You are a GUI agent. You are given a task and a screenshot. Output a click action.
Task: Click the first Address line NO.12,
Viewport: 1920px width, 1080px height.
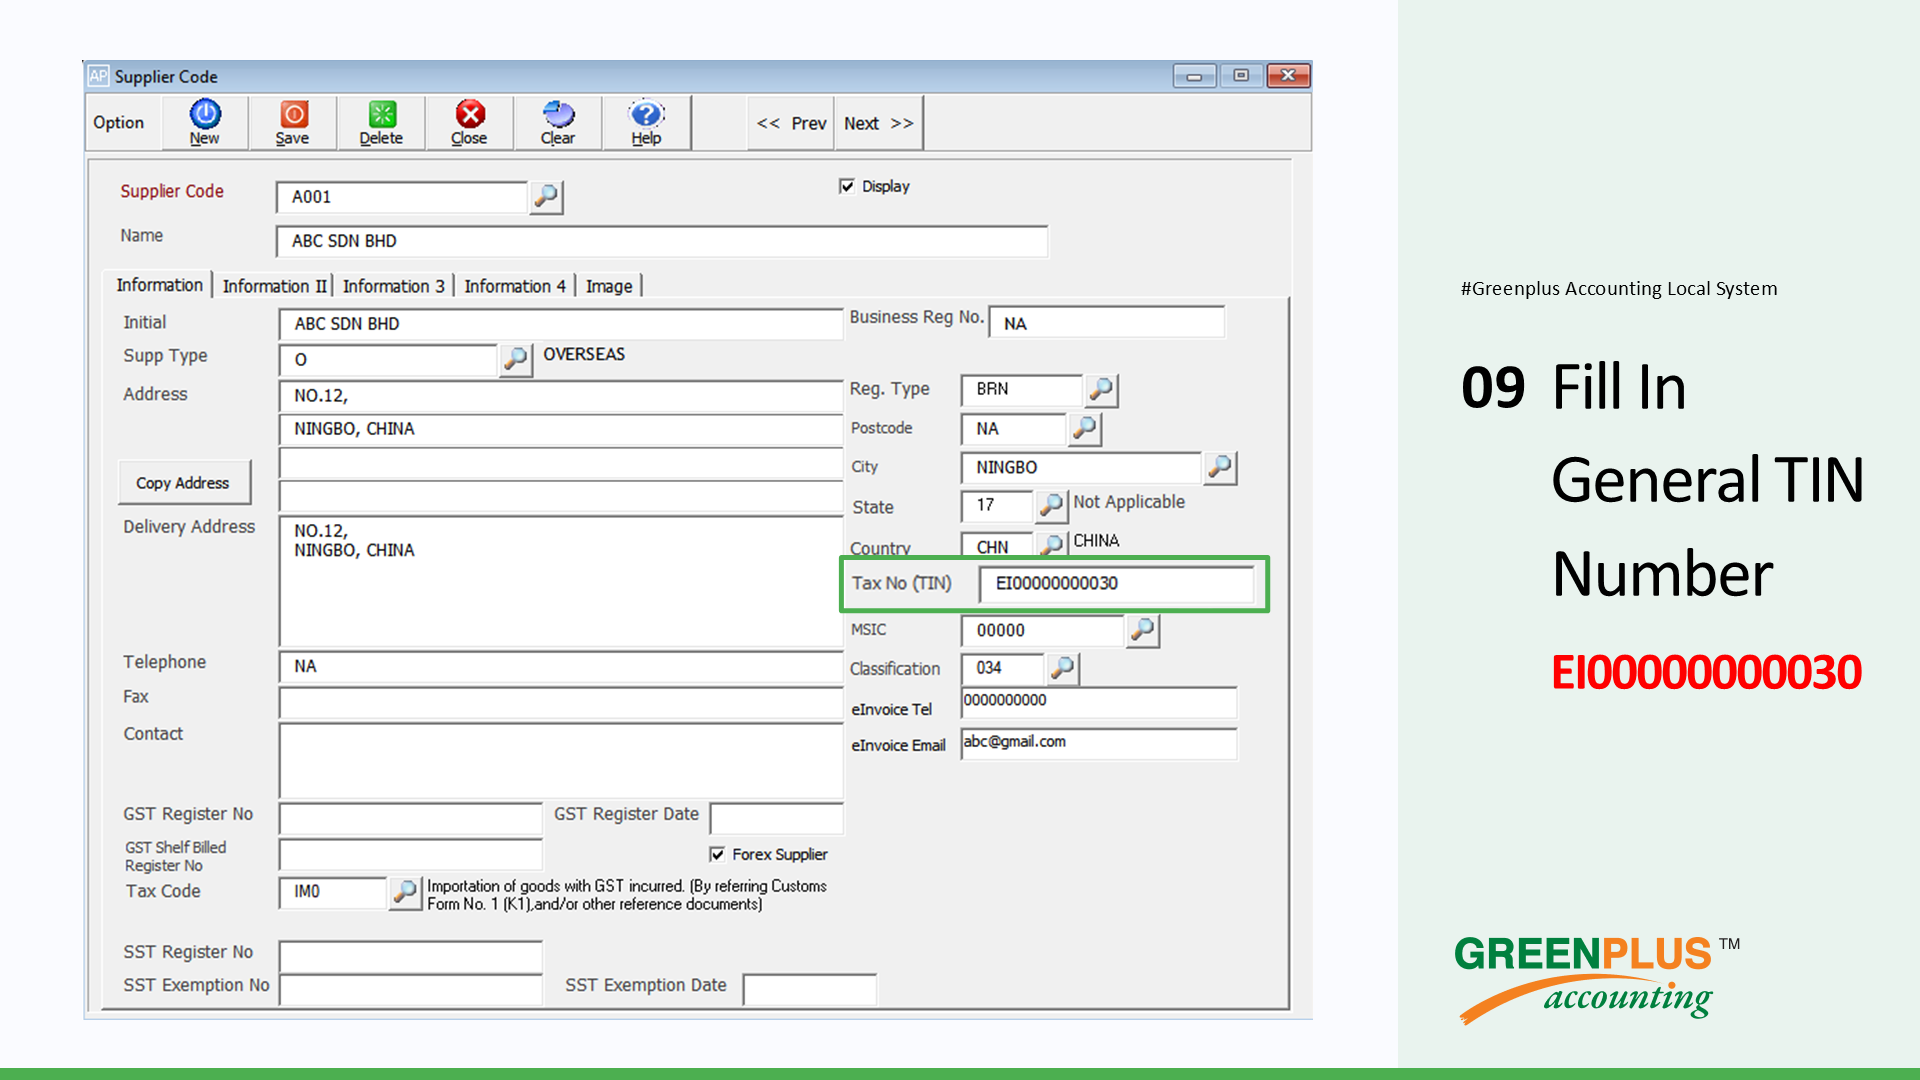tap(561, 396)
